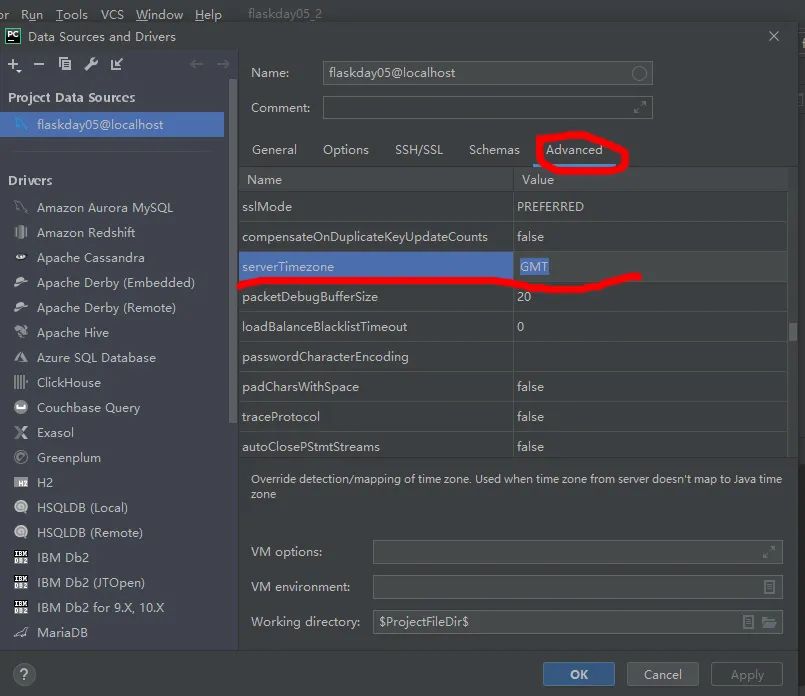Select flaskday05@localhost data source
The image size is (805, 696).
(x=112, y=125)
